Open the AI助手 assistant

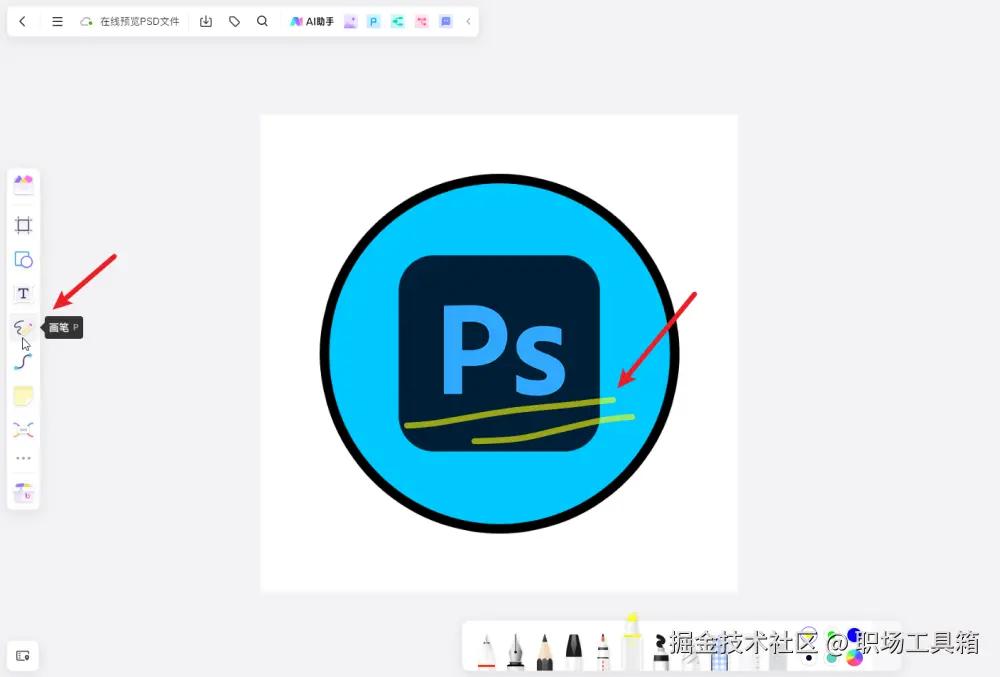tap(312, 22)
